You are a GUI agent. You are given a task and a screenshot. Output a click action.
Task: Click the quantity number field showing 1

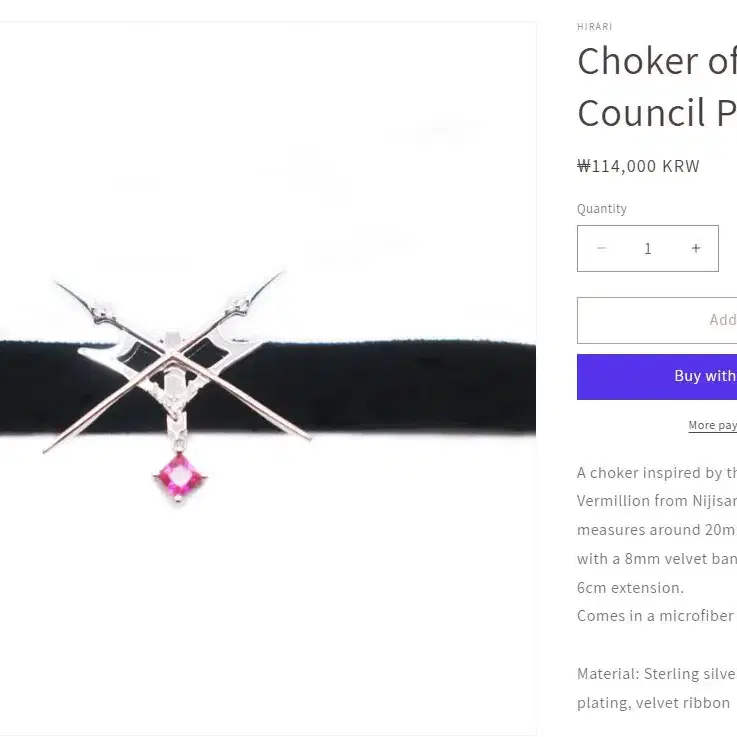pyautogui.click(x=648, y=248)
